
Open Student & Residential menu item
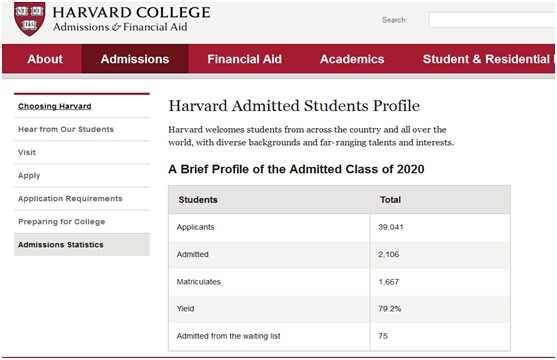(x=488, y=59)
